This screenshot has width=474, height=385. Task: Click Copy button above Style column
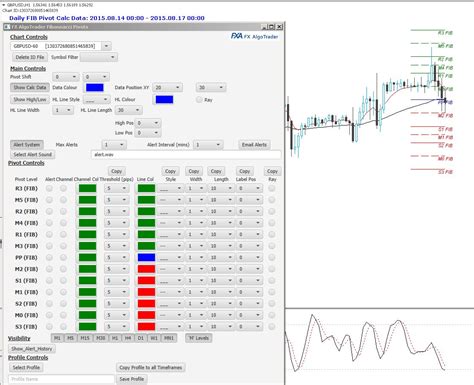[x=170, y=171]
